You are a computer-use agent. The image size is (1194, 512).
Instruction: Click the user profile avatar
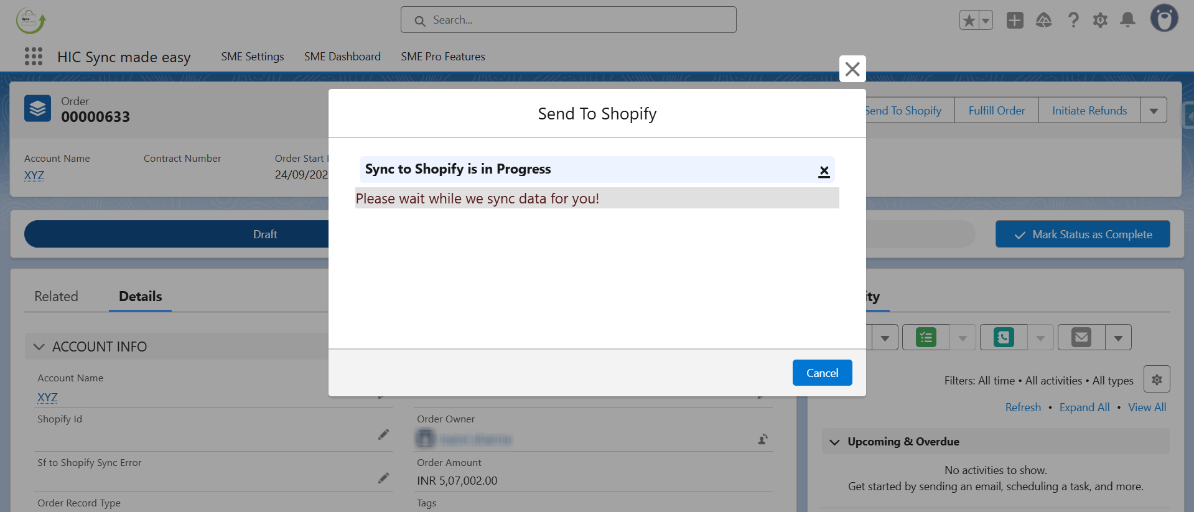pyautogui.click(x=1164, y=18)
